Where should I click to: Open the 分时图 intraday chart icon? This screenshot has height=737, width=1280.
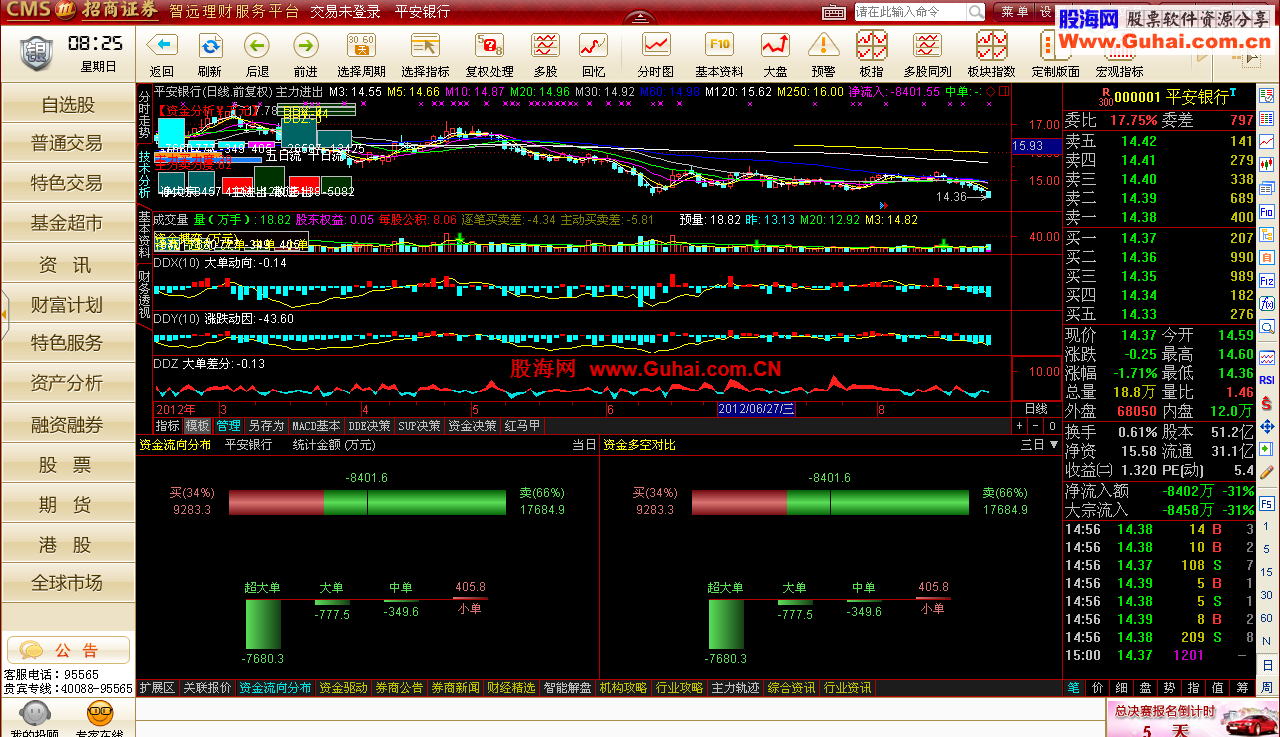pyautogui.click(x=656, y=45)
